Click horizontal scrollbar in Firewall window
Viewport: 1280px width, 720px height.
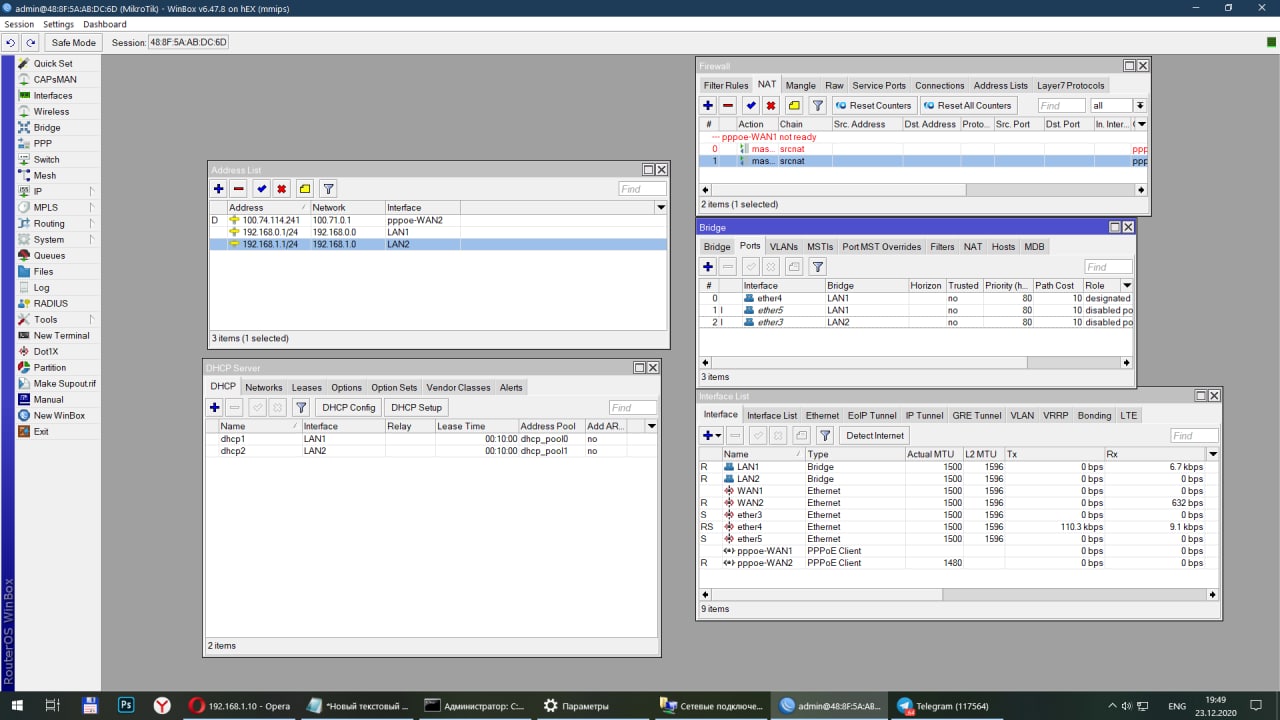point(925,189)
